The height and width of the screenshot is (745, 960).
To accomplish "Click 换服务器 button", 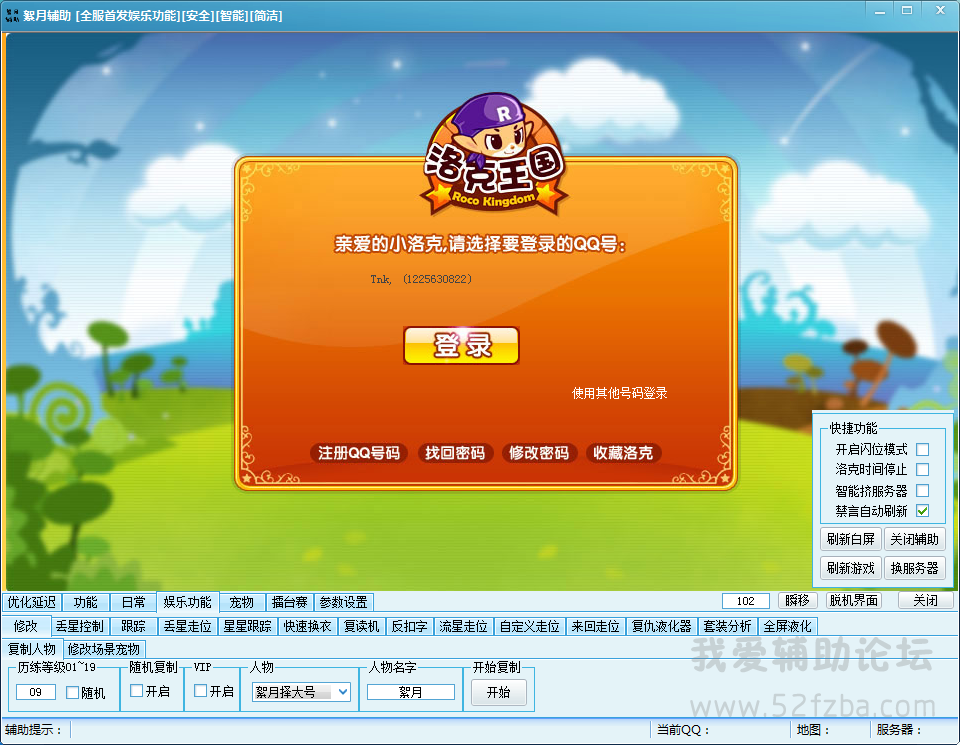I will pyautogui.click(x=914, y=568).
